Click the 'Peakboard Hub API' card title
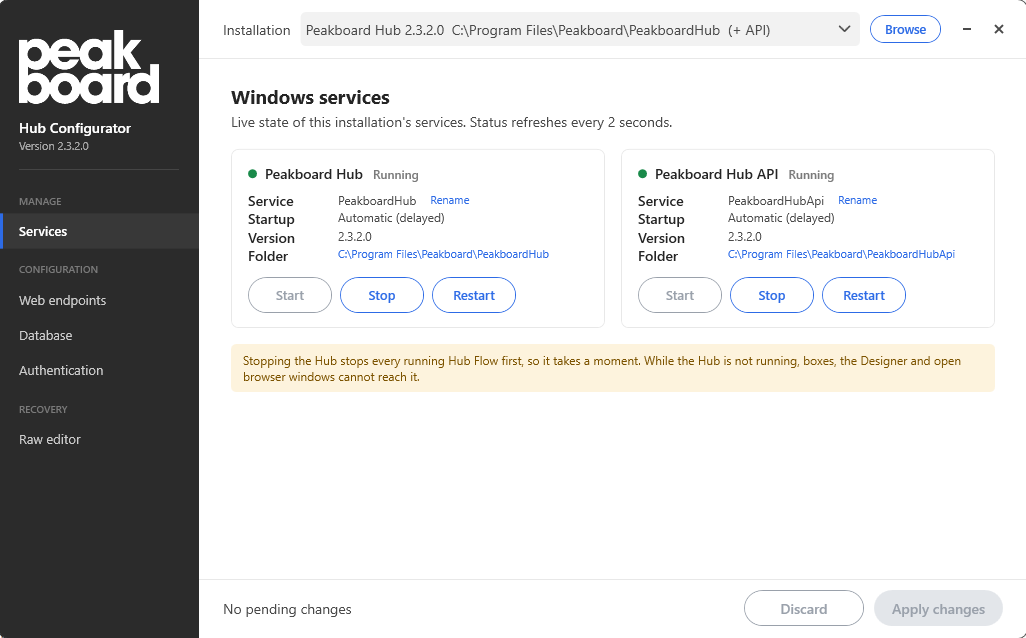Viewport: 1026px width, 638px height. [716, 174]
